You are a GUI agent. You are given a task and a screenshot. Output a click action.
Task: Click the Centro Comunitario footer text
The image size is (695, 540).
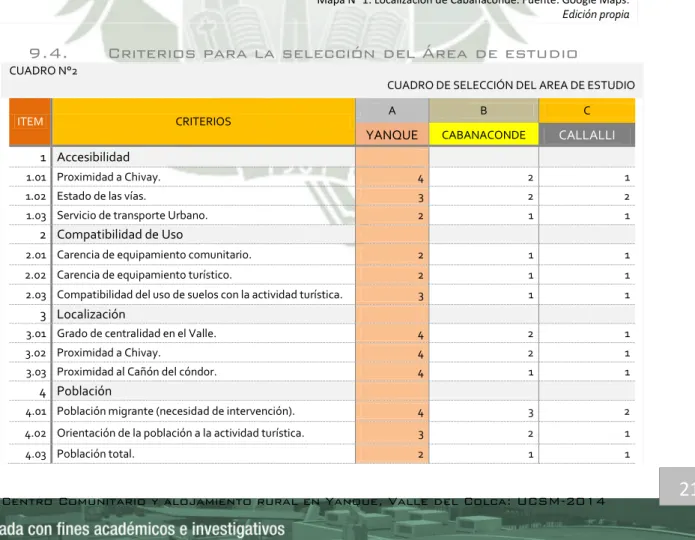tap(304, 501)
